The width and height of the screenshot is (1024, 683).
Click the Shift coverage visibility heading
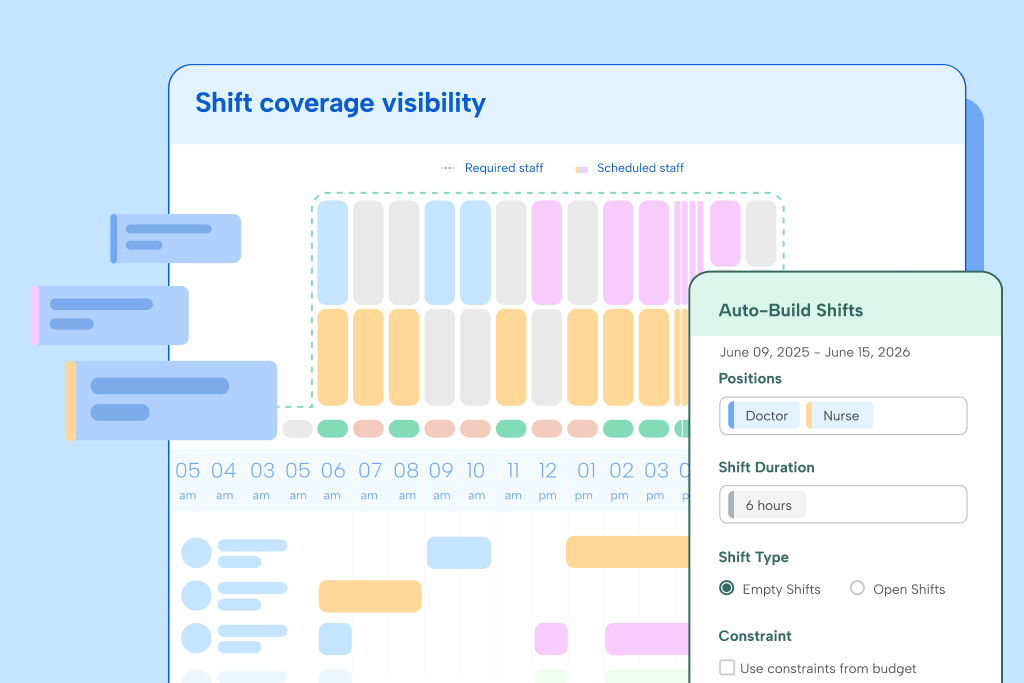click(x=340, y=103)
